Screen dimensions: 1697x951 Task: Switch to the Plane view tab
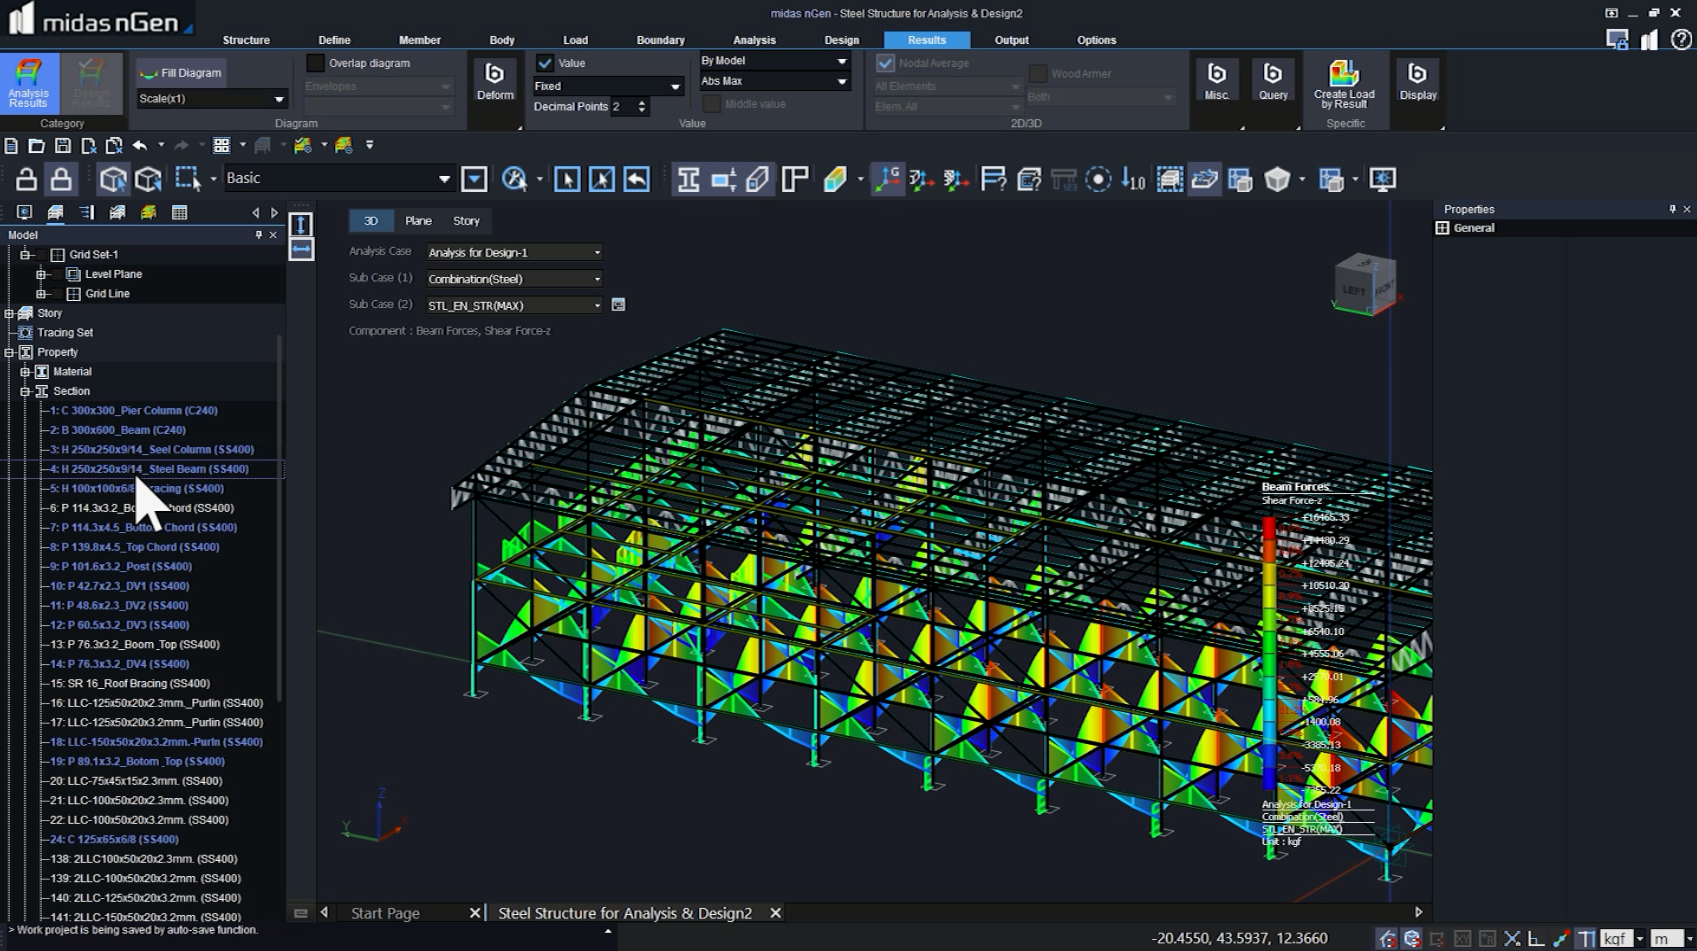tap(418, 221)
